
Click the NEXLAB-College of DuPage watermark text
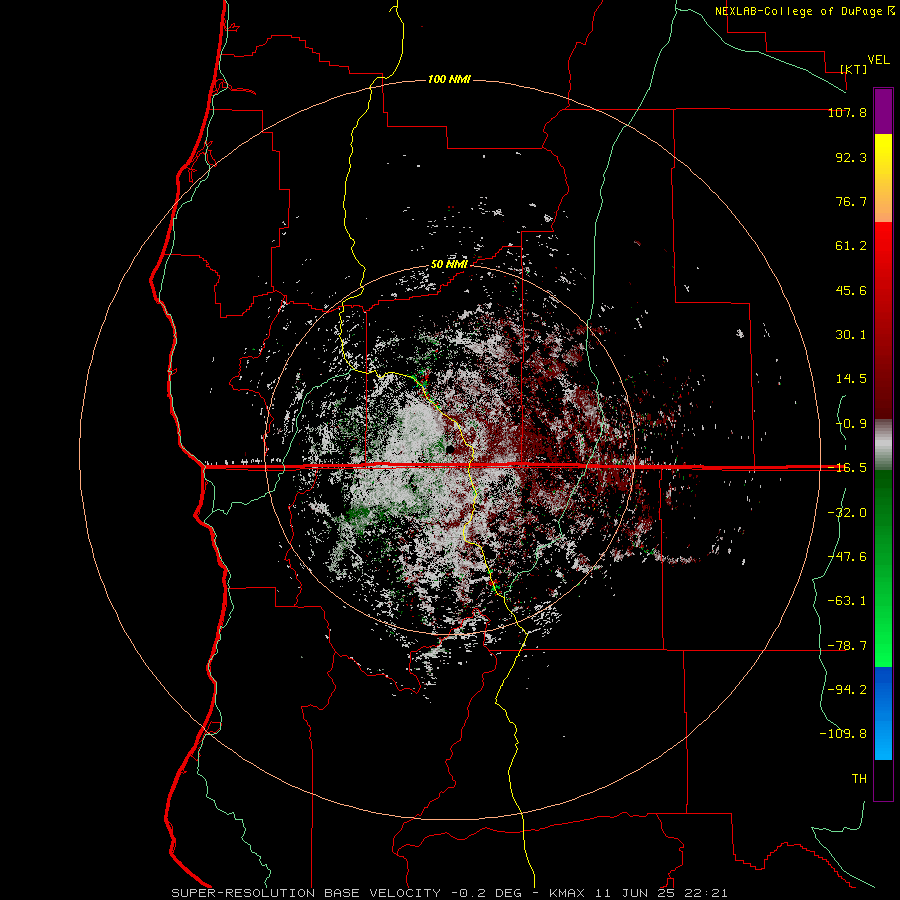(x=804, y=11)
